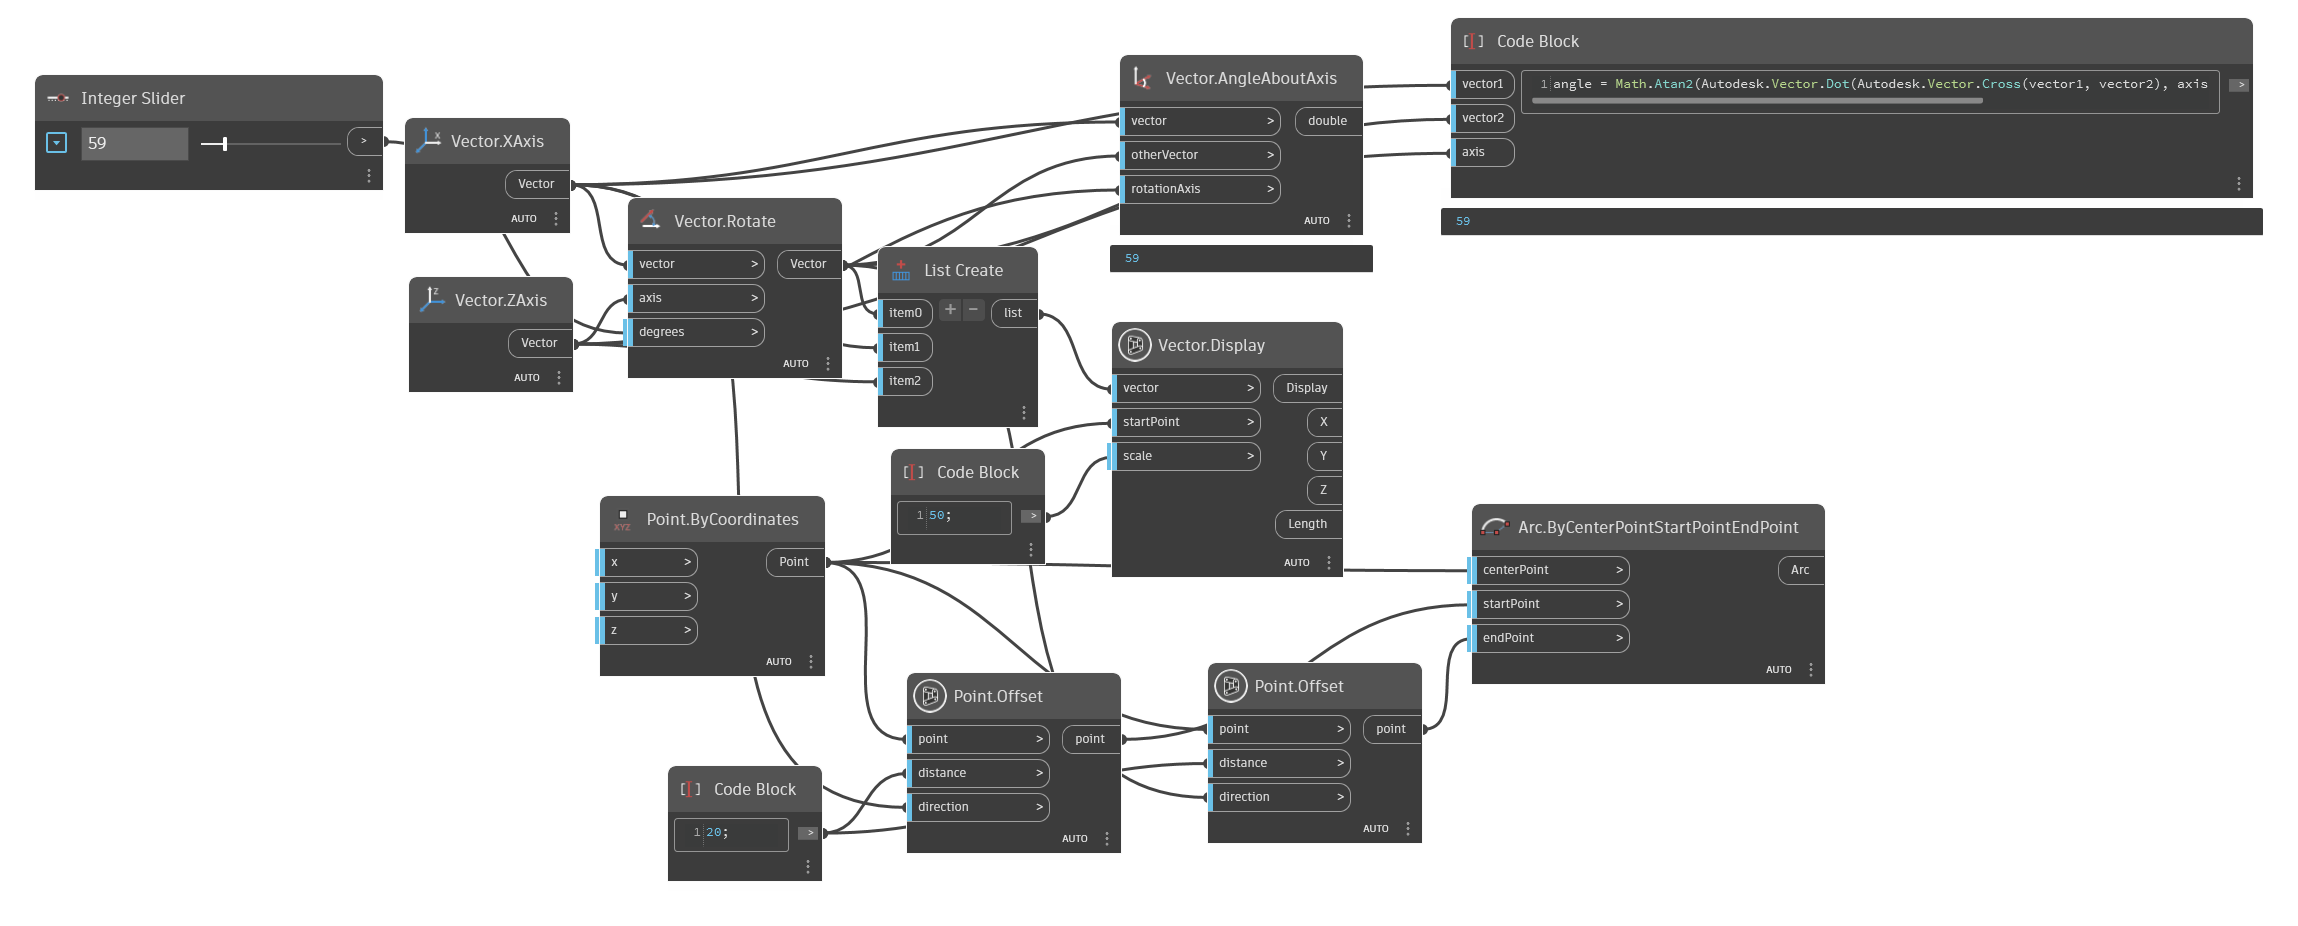The width and height of the screenshot is (2298, 926).
Task: Click the Vector.Display node icon
Action: point(1135,345)
